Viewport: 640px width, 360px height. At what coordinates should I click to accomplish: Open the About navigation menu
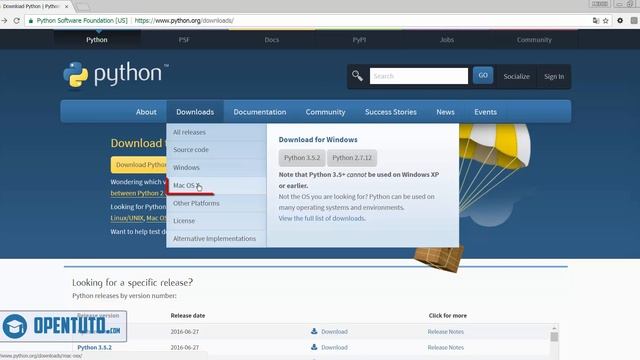tap(146, 112)
